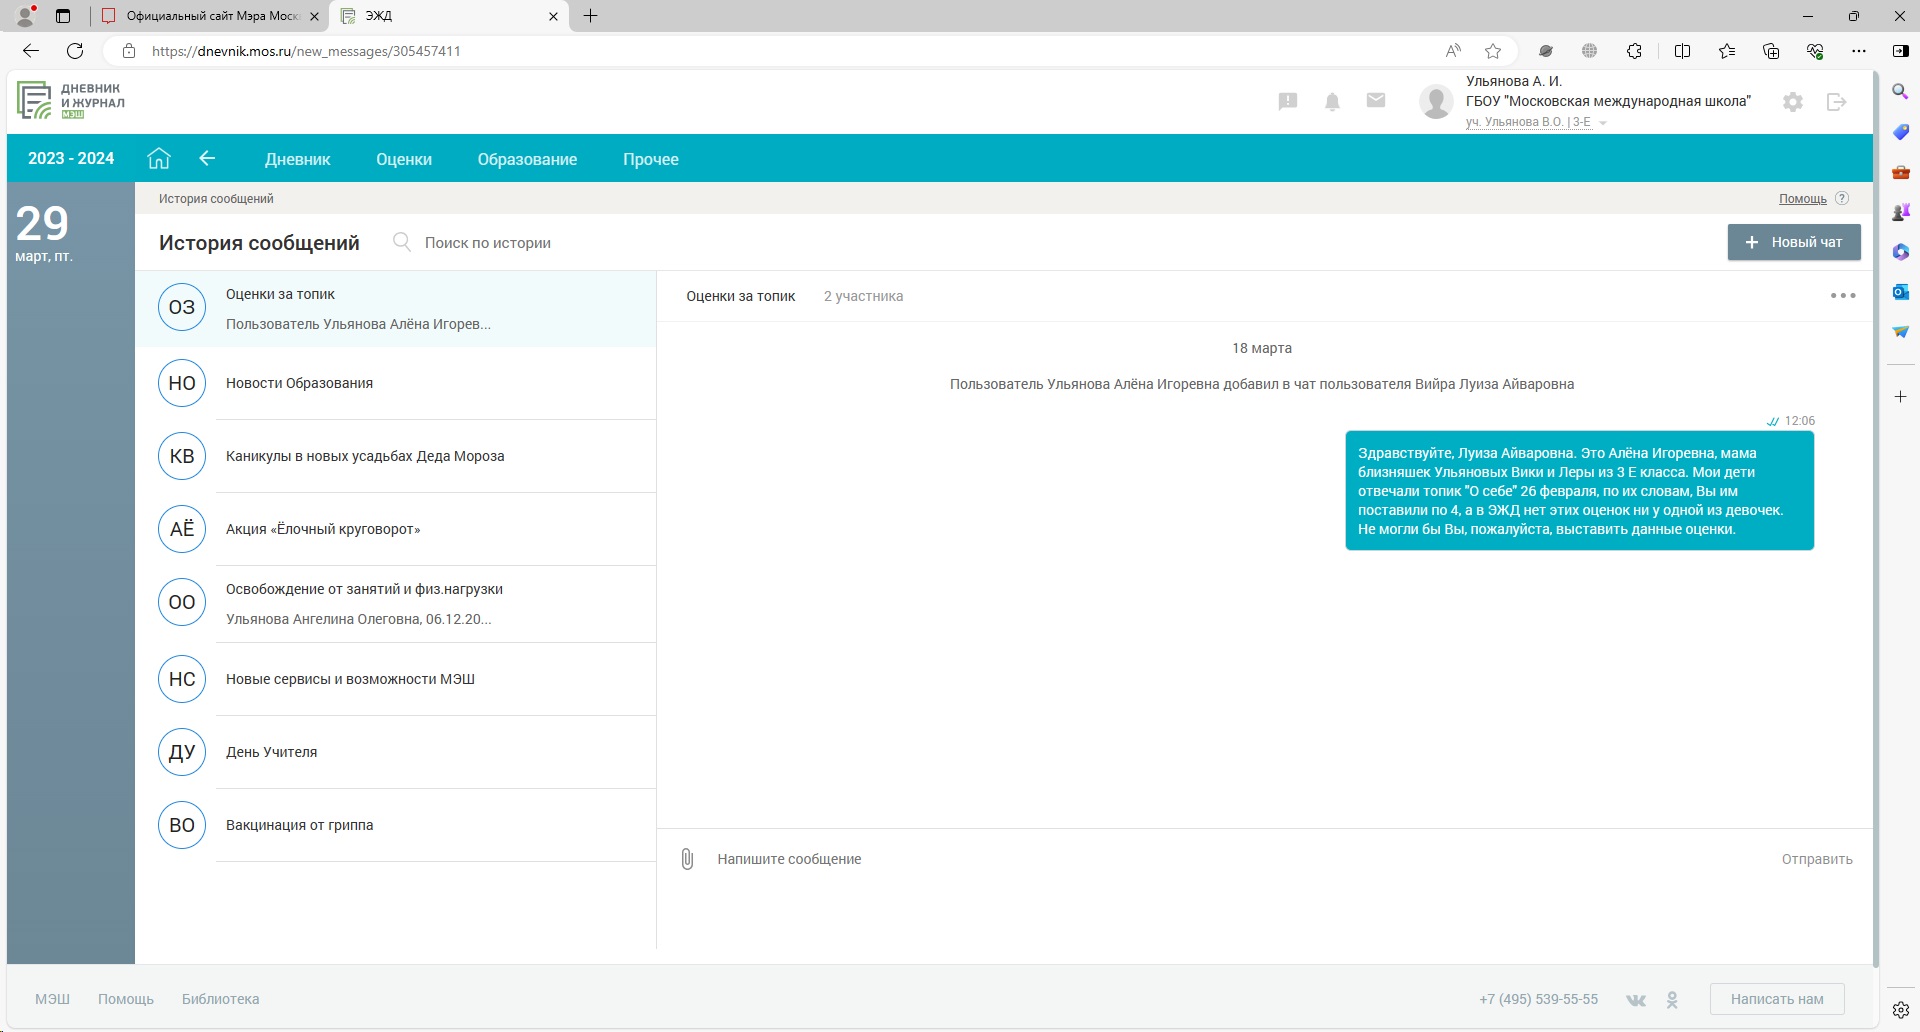This screenshot has height=1032, width=1920.
Task: Open the three-dots chat options menu
Action: 1842,296
